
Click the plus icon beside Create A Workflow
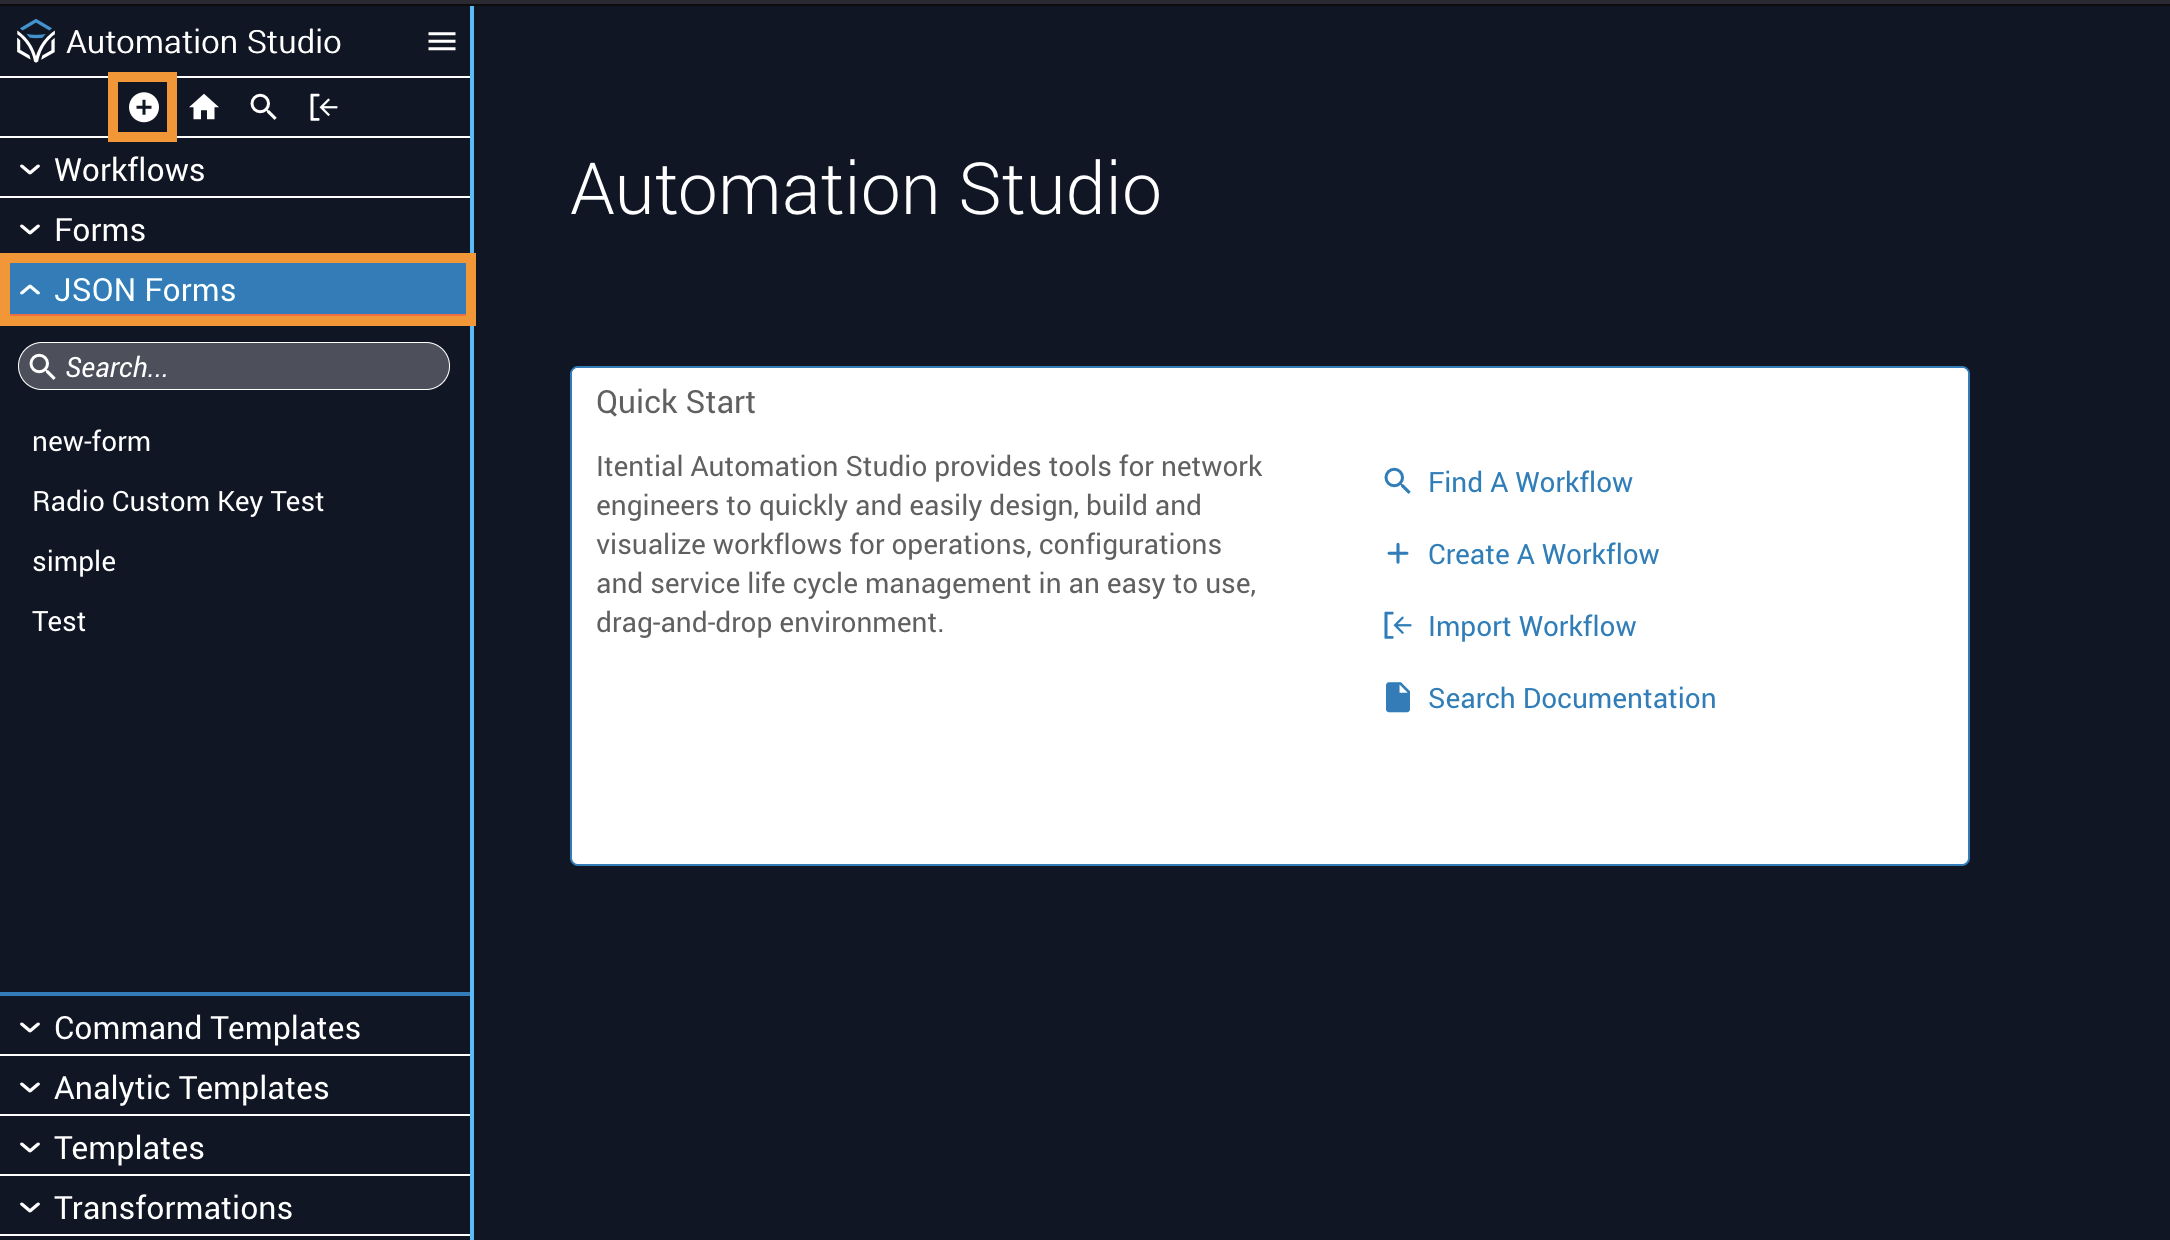(x=1397, y=554)
